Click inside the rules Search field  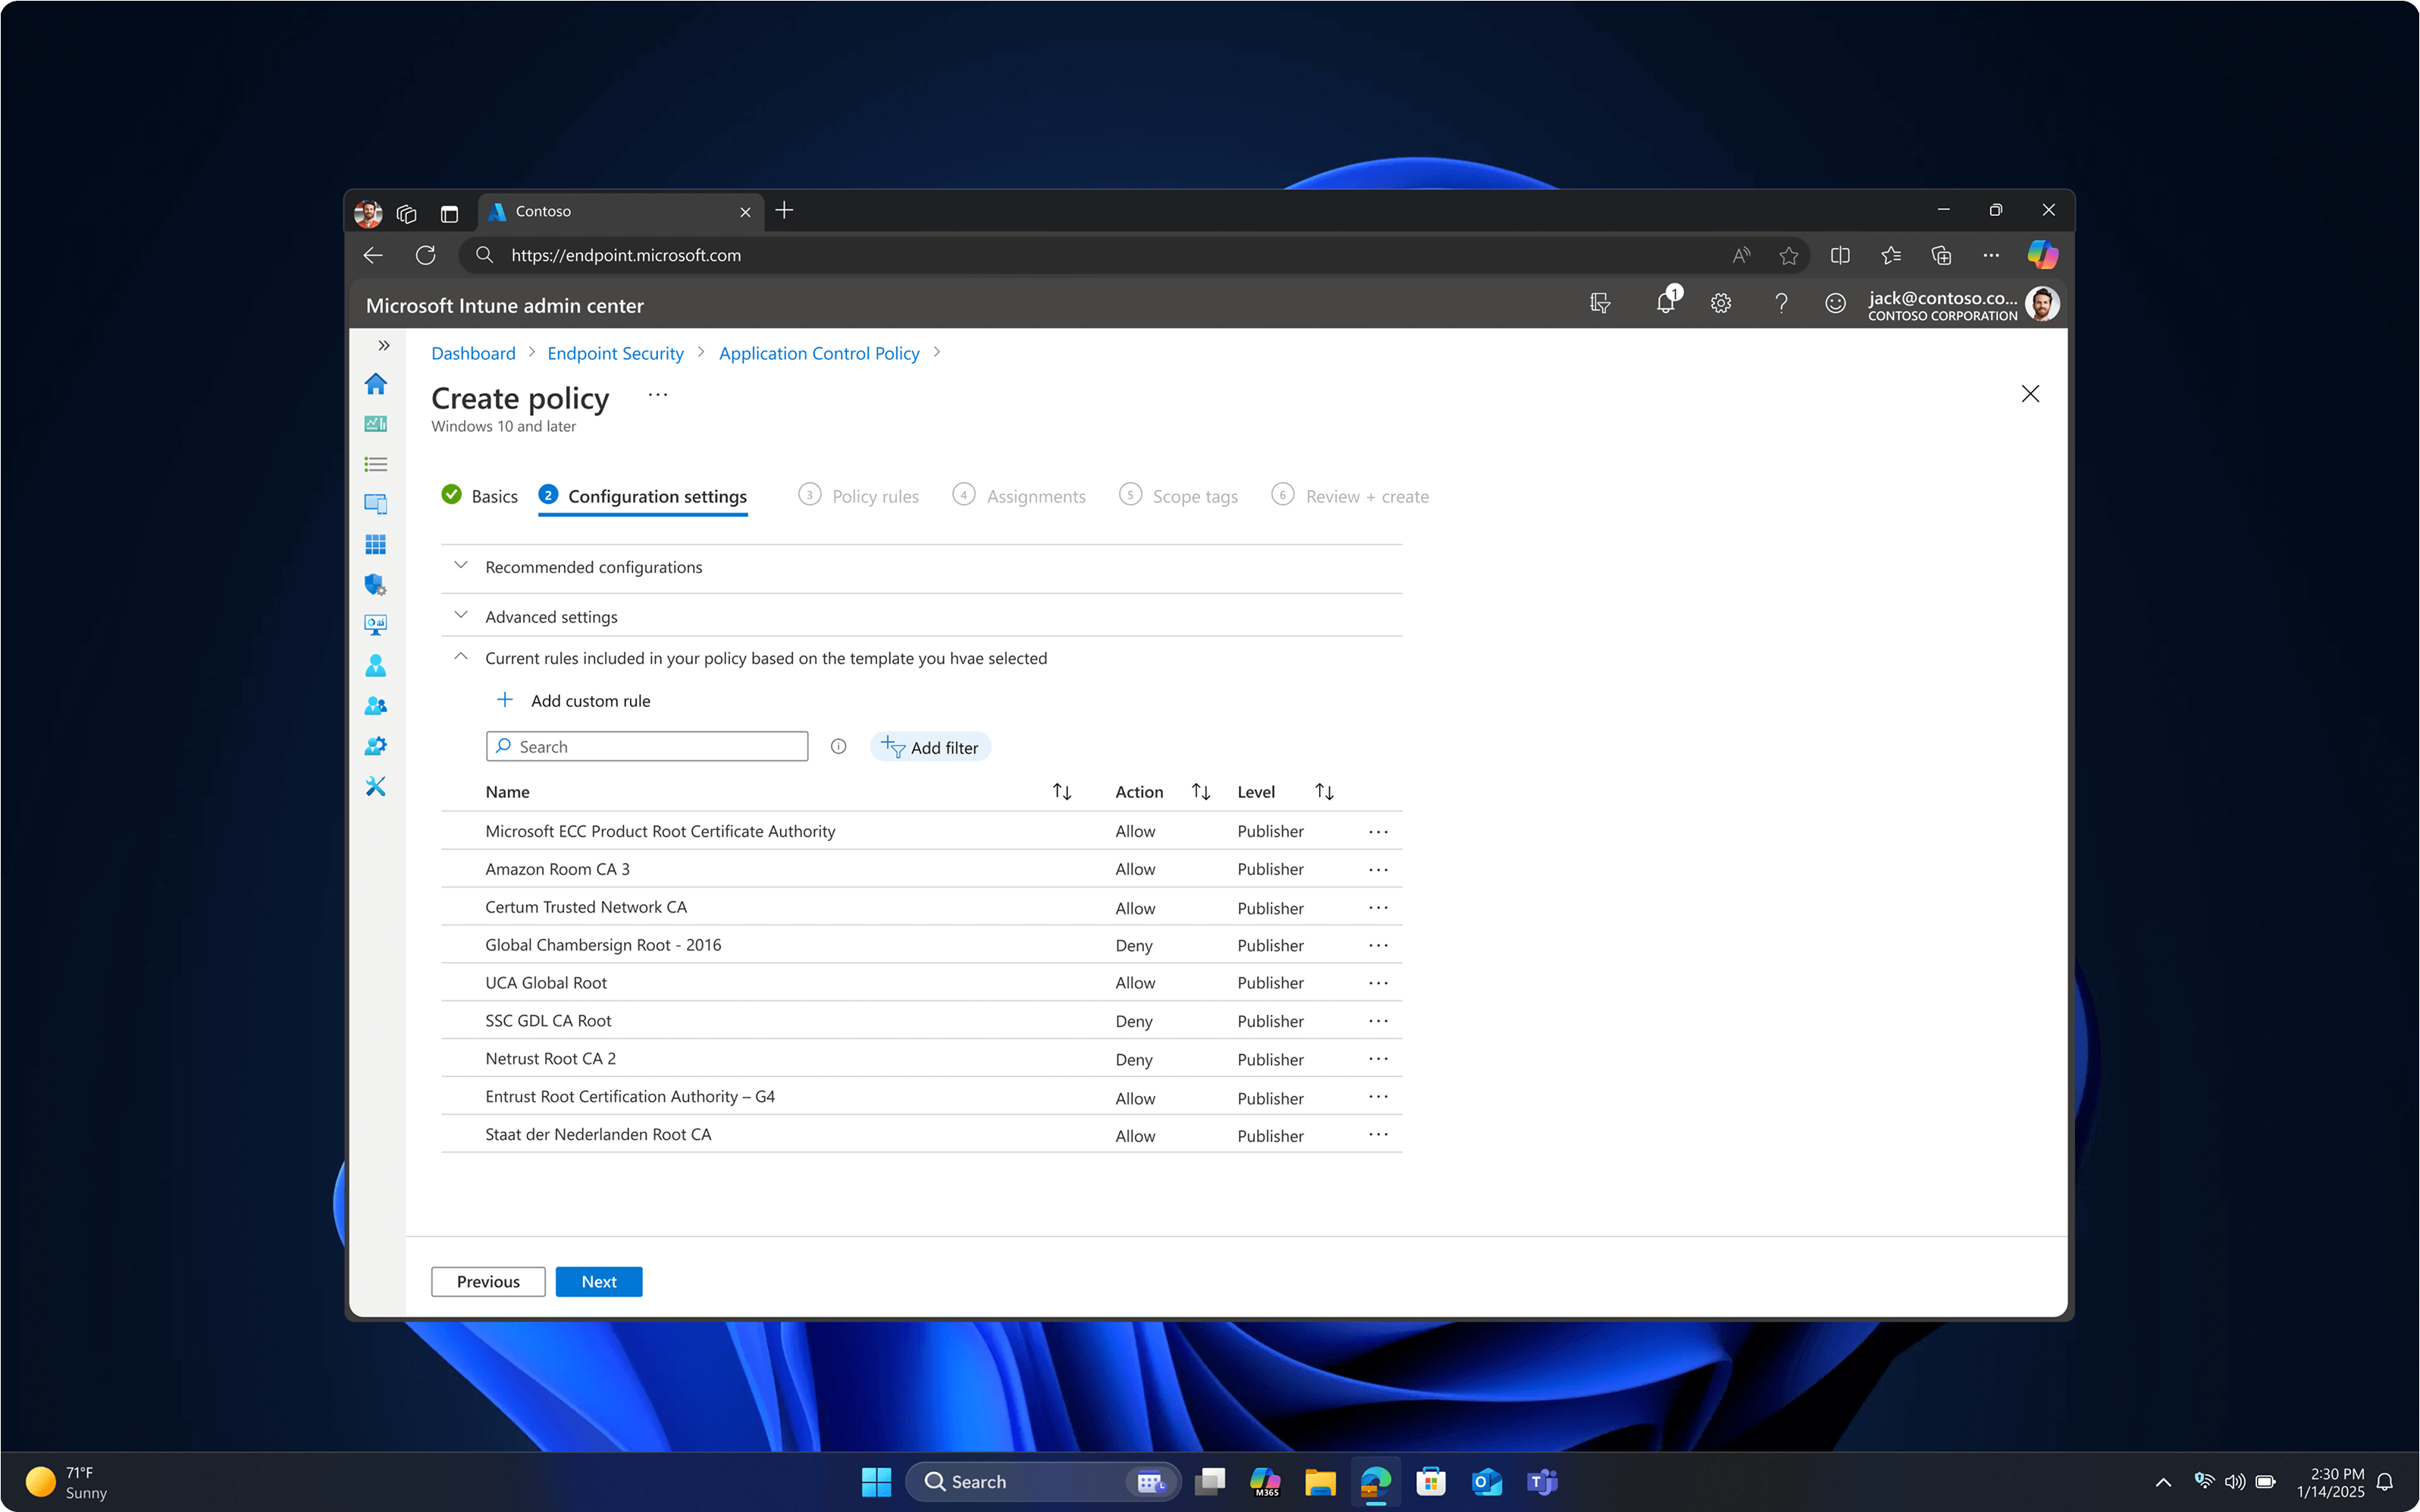pos(647,746)
